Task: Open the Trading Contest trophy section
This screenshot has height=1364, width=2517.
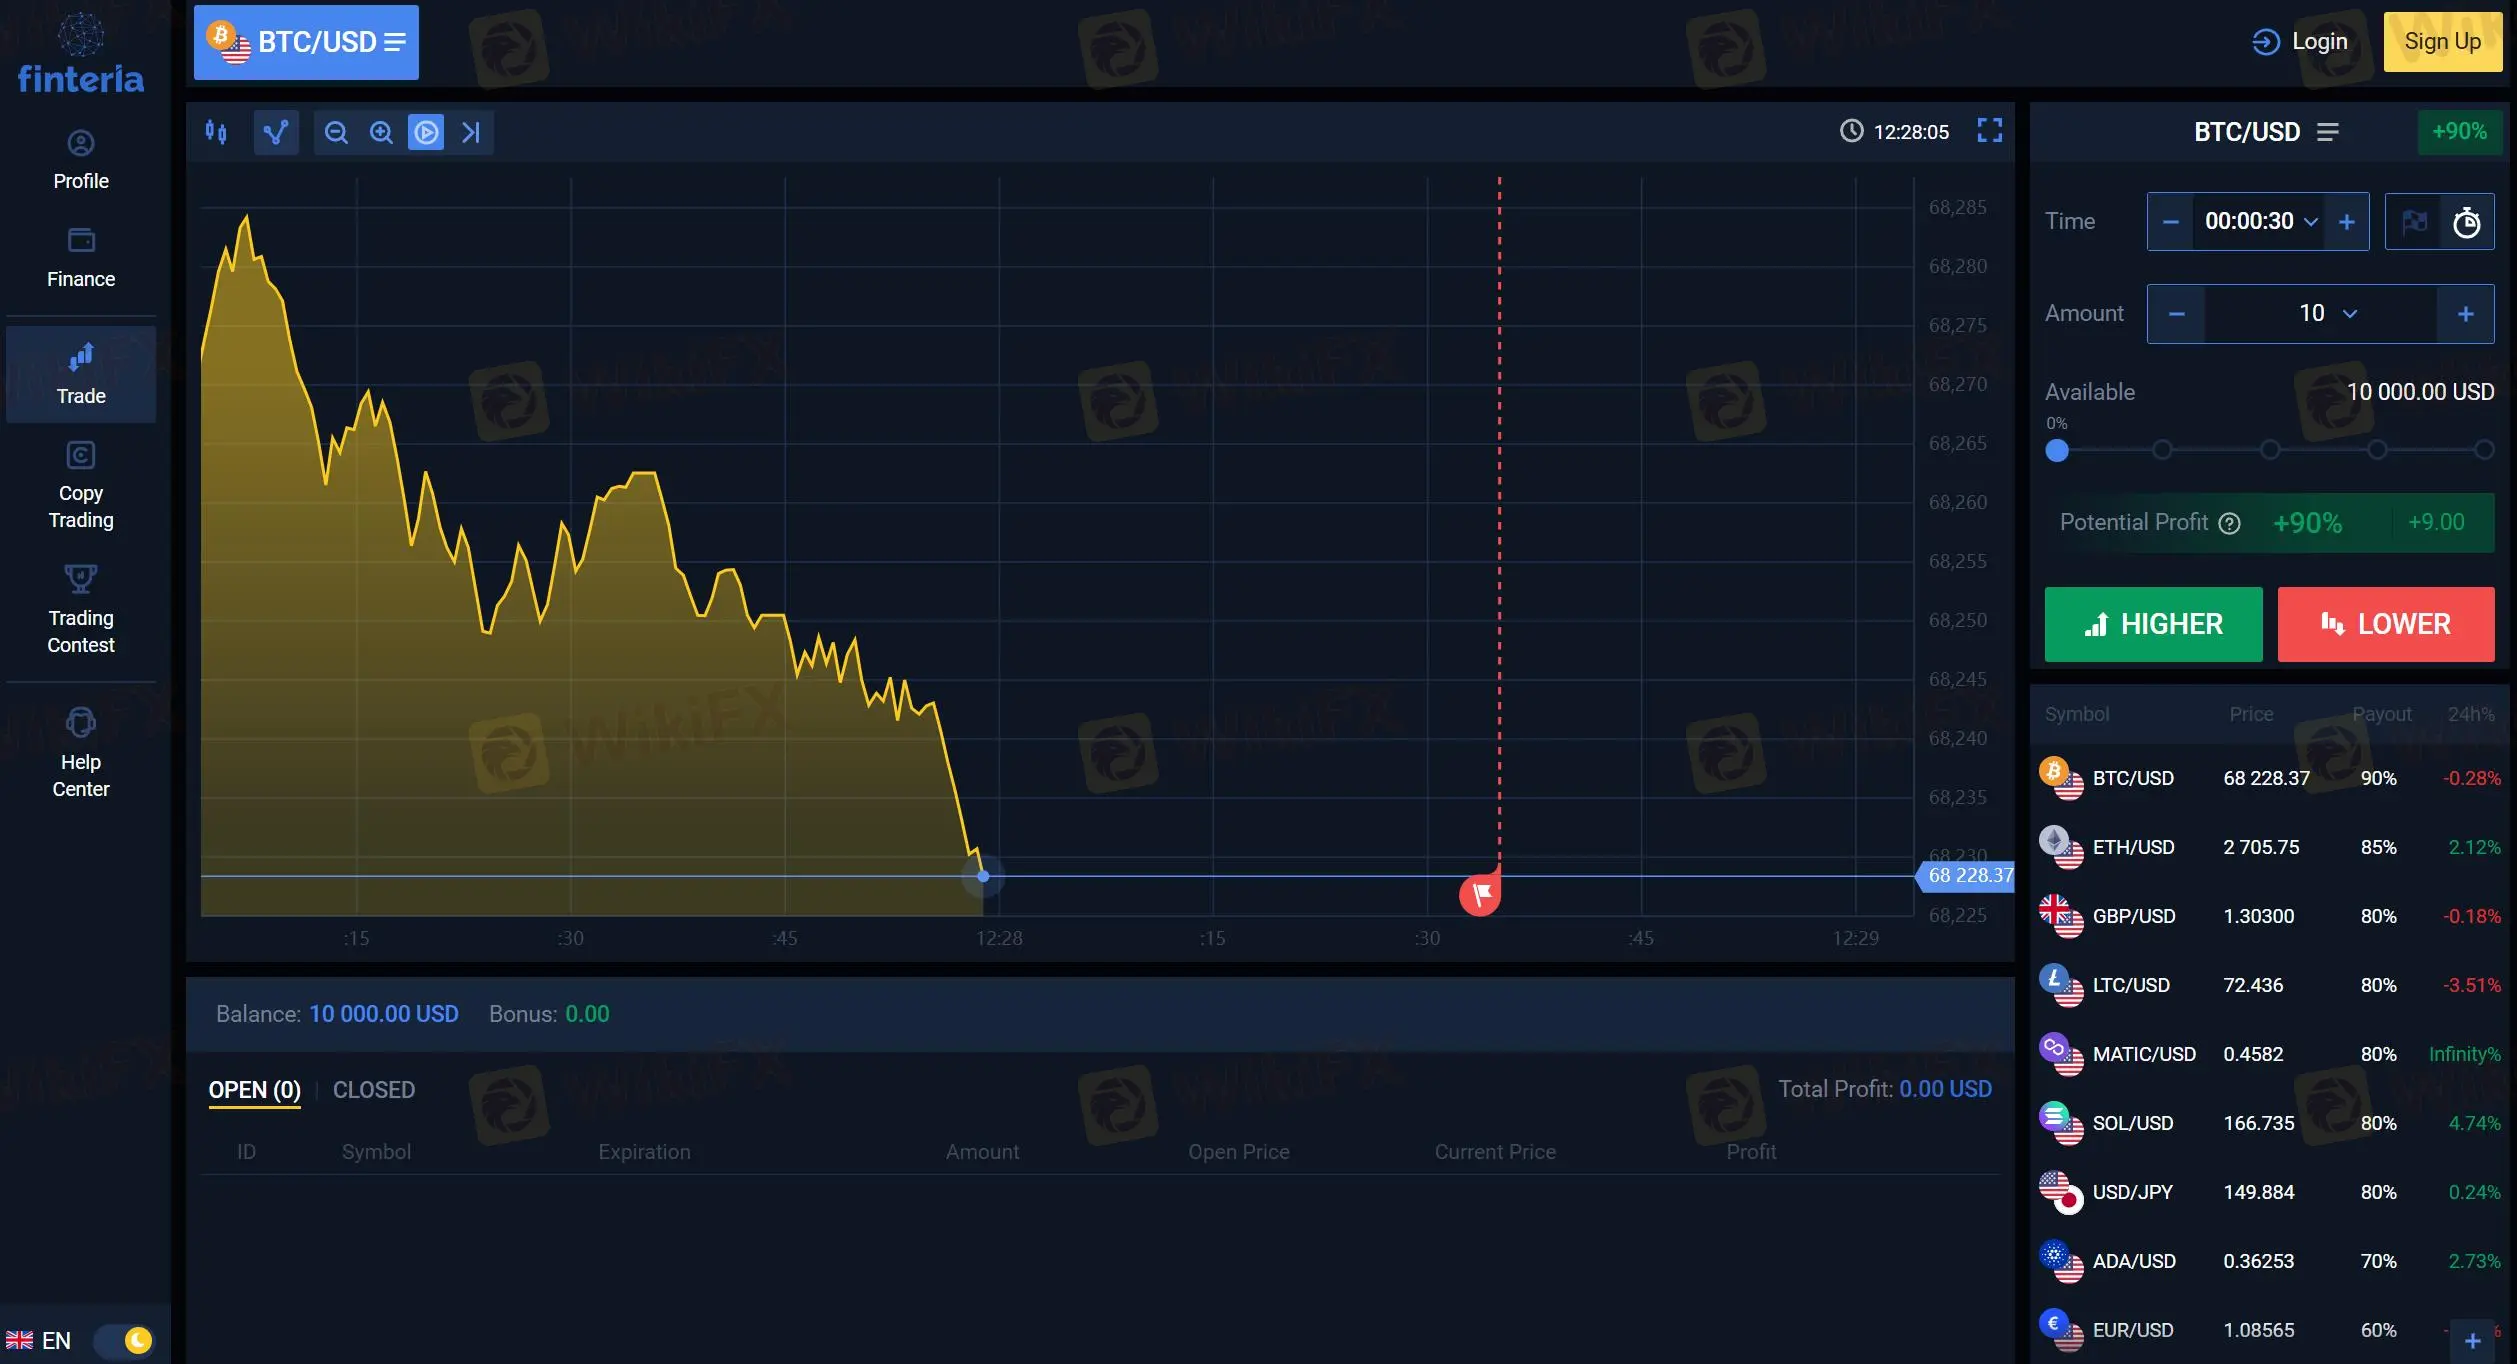Action: (81, 608)
